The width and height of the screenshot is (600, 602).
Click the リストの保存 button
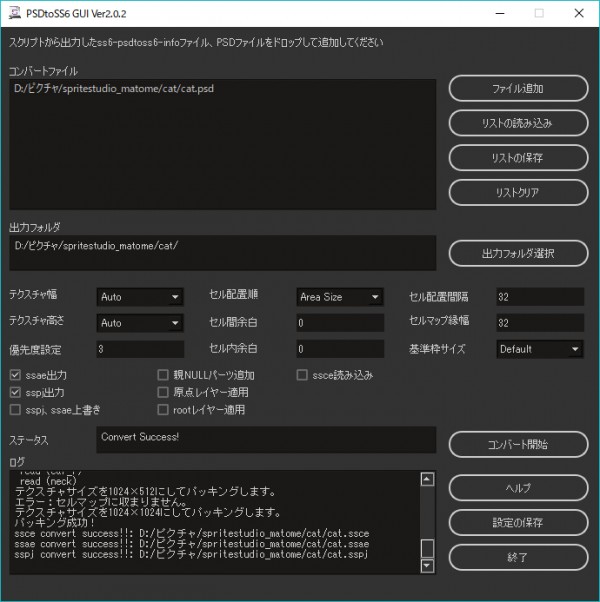point(518,157)
